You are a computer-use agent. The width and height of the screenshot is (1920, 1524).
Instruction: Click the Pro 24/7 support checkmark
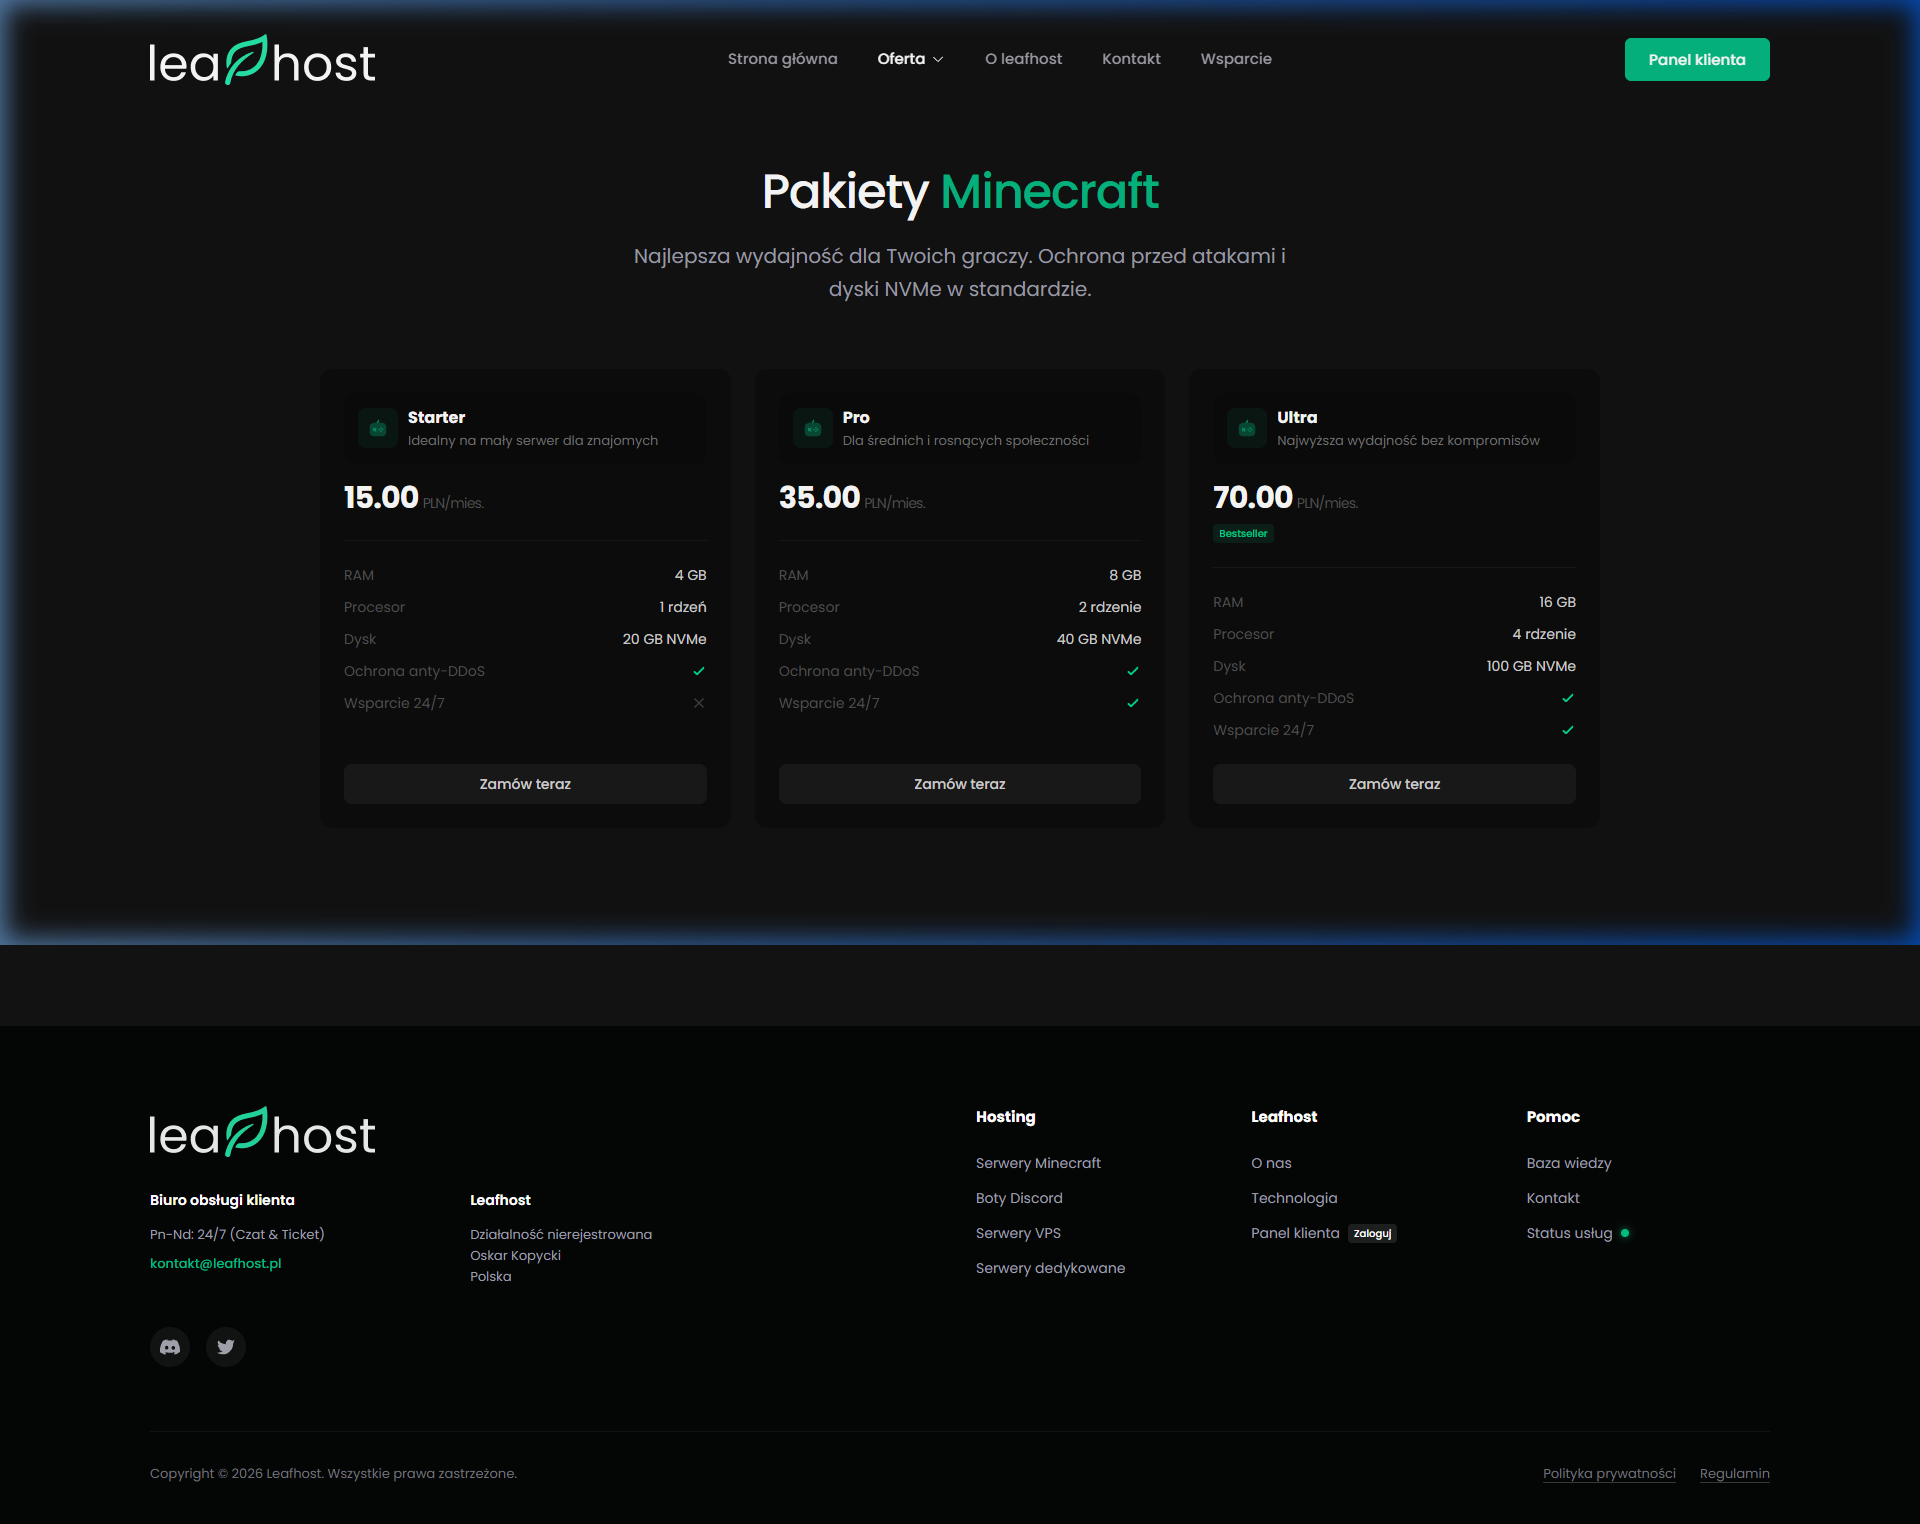pos(1133,703)
